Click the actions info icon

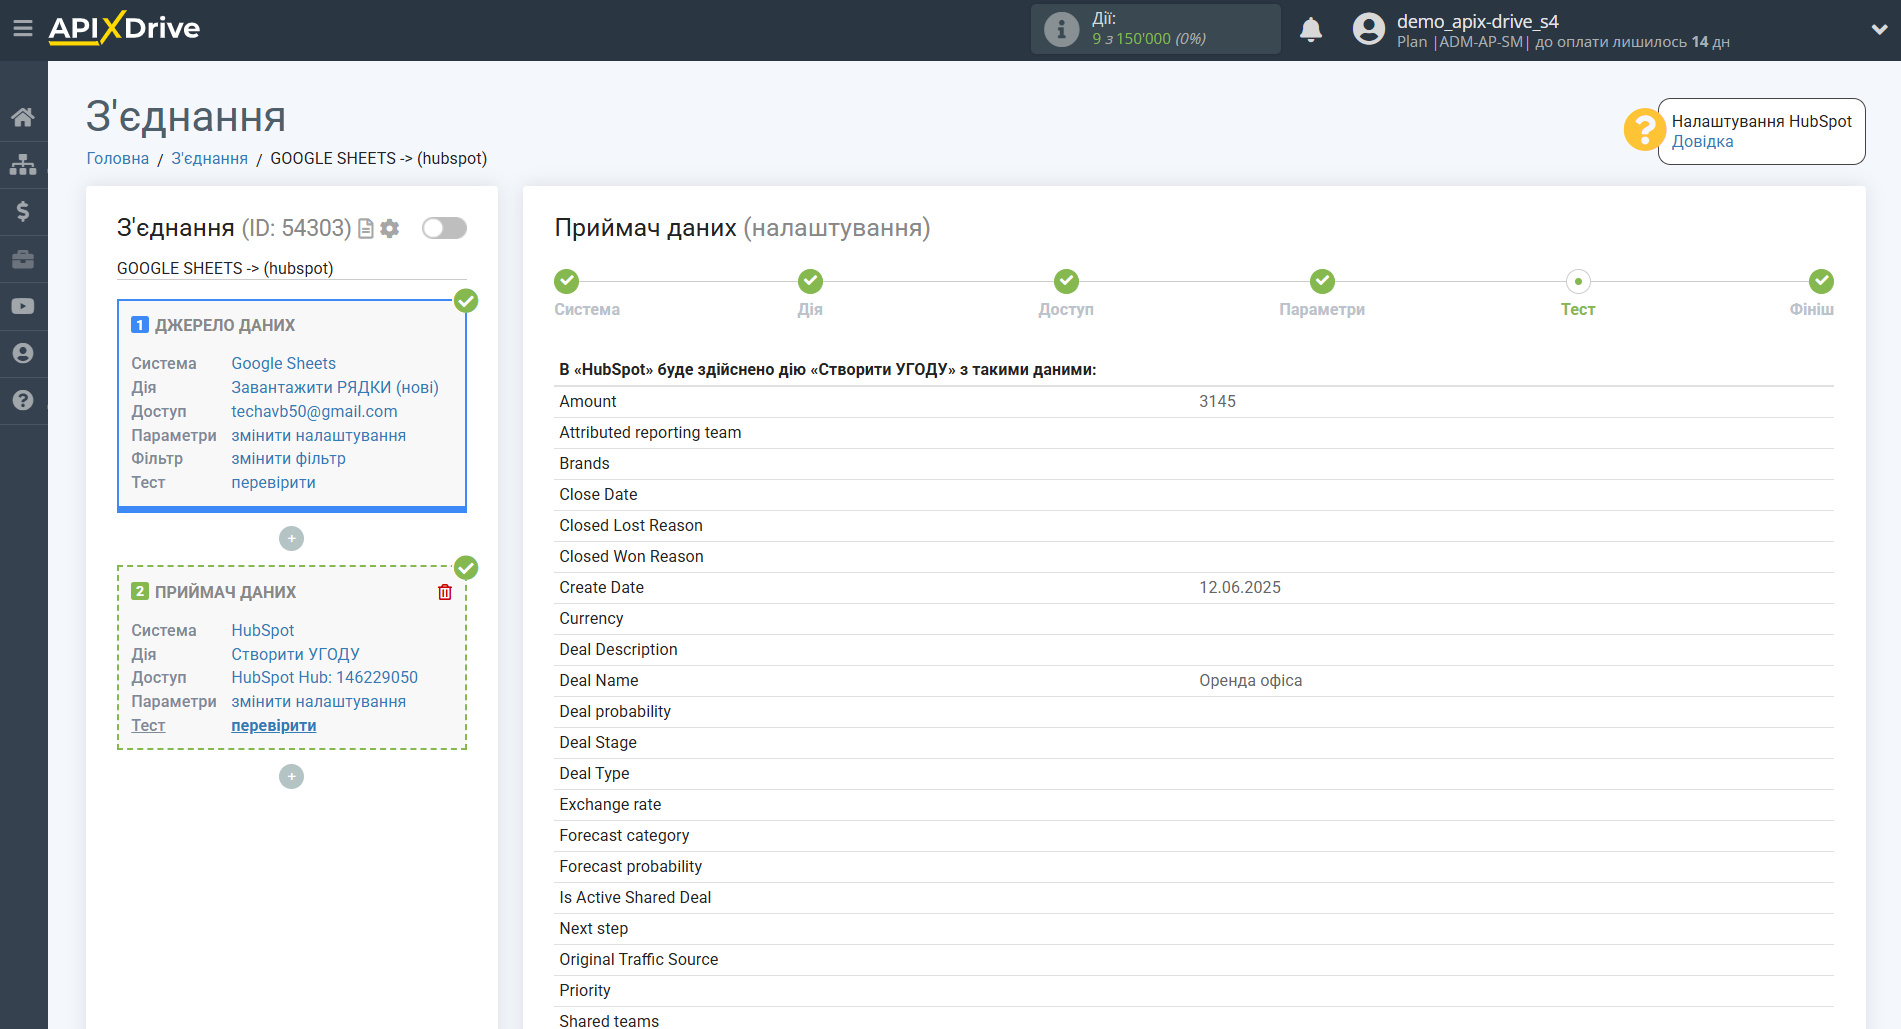pyautogui.click(x=1061, y=29)
